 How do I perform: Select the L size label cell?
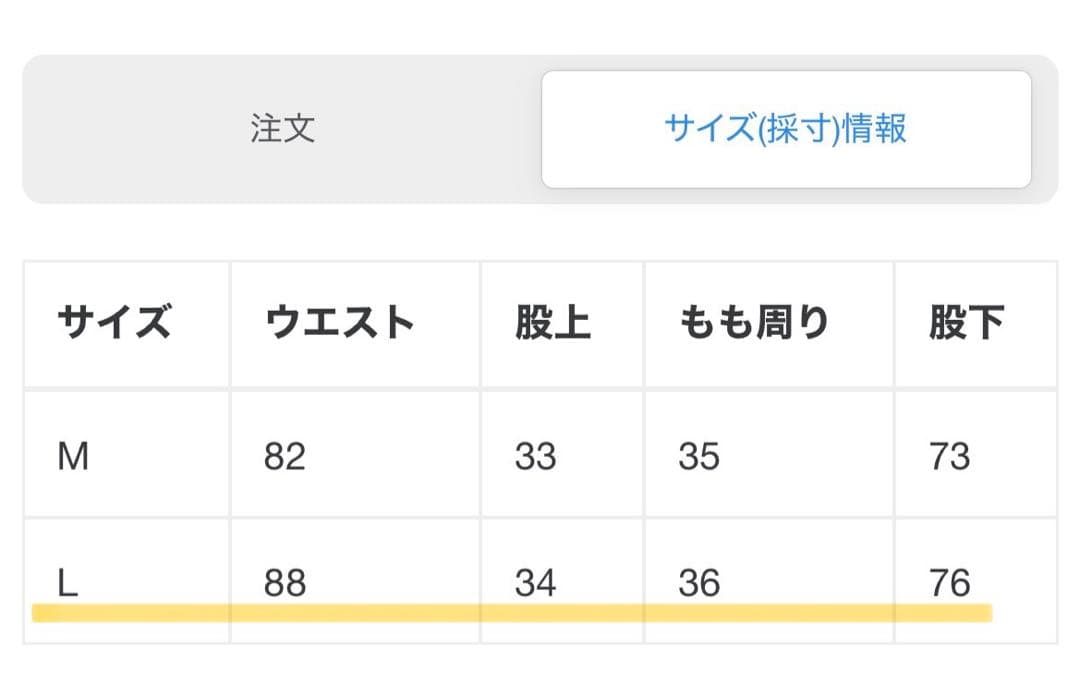tap(68, 581)
